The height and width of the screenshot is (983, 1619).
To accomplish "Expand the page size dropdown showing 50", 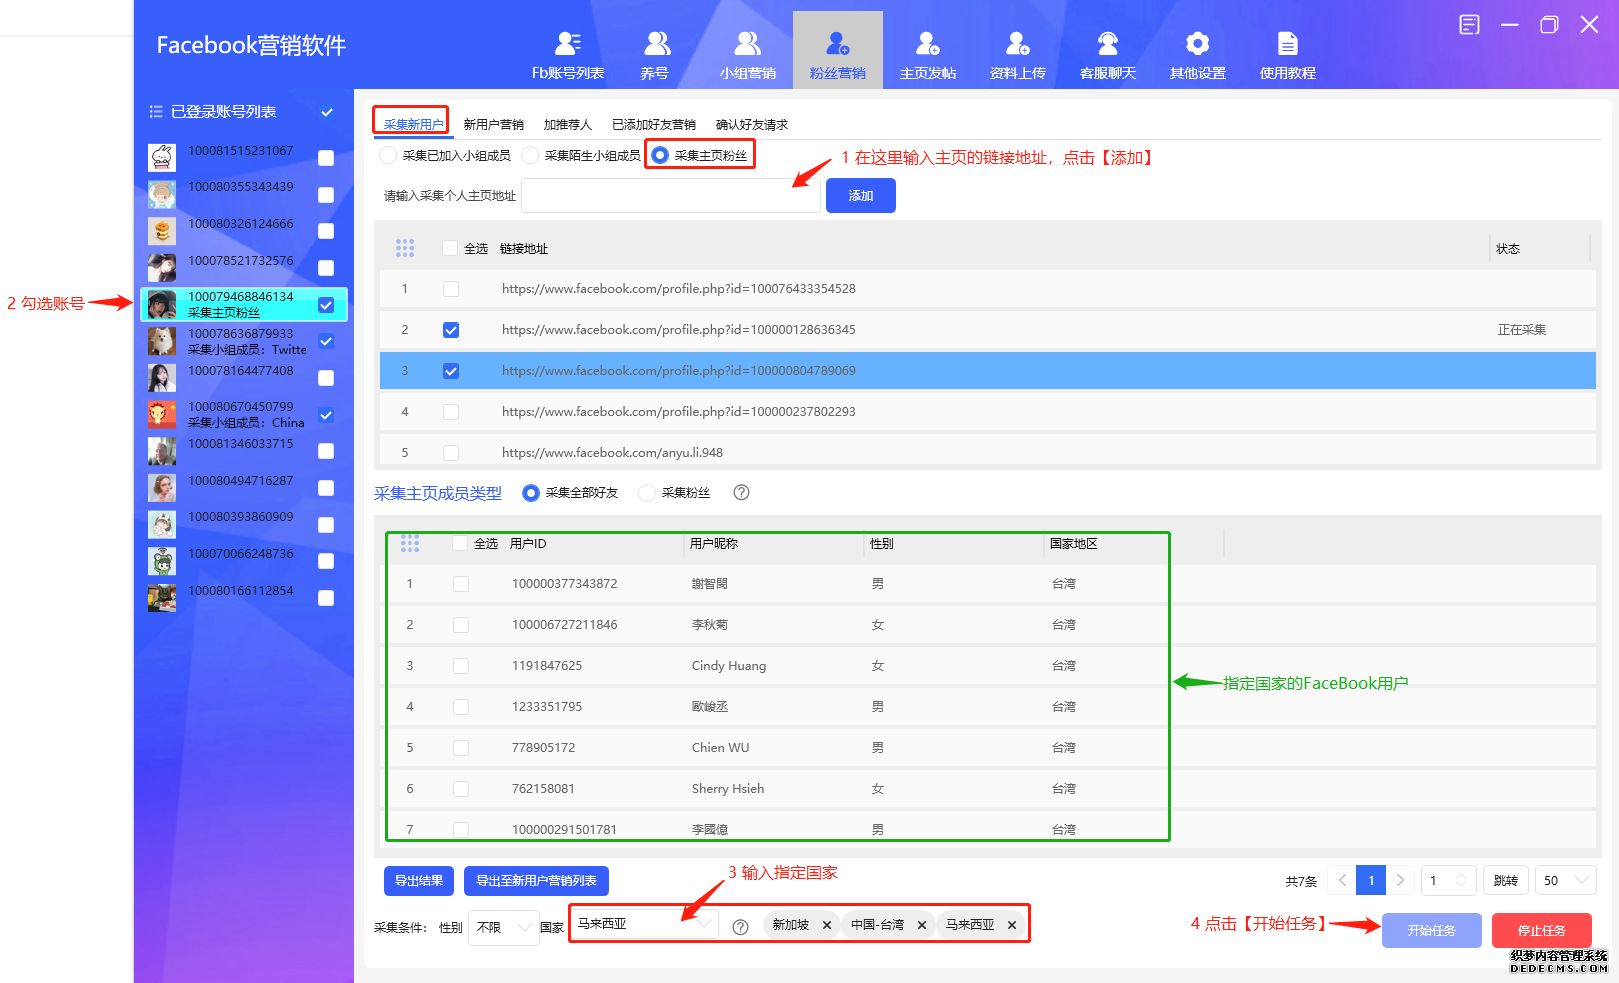I will [1565, 880].
